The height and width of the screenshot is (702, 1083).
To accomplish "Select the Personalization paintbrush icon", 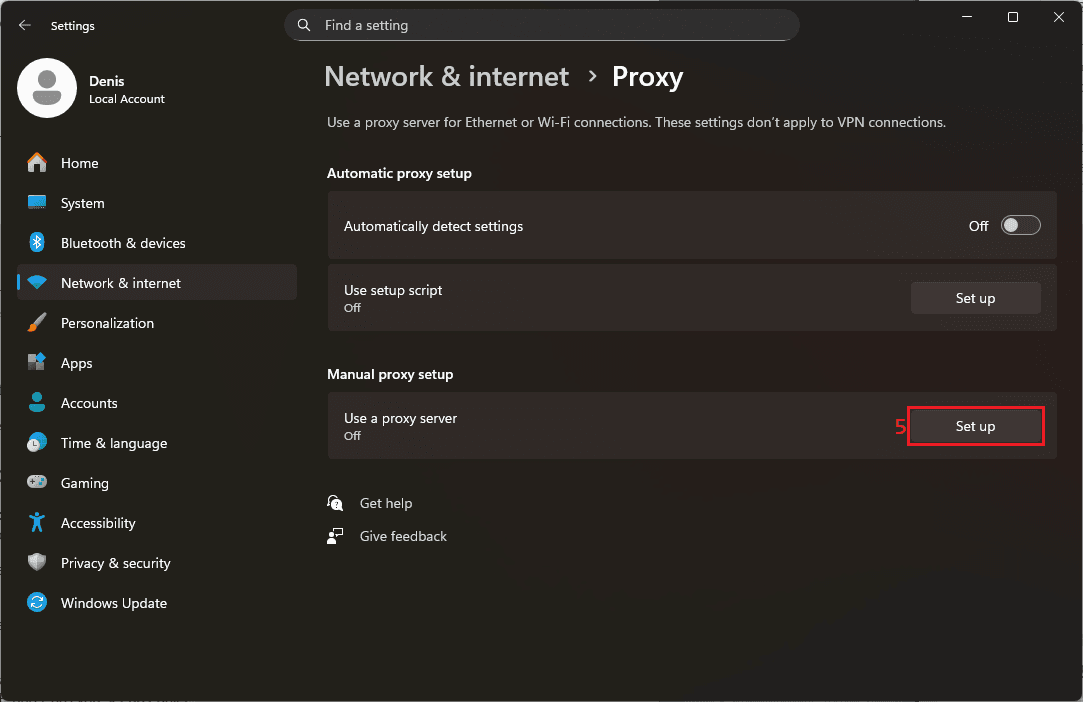I will pyautogui.click(x=37, y=323).
